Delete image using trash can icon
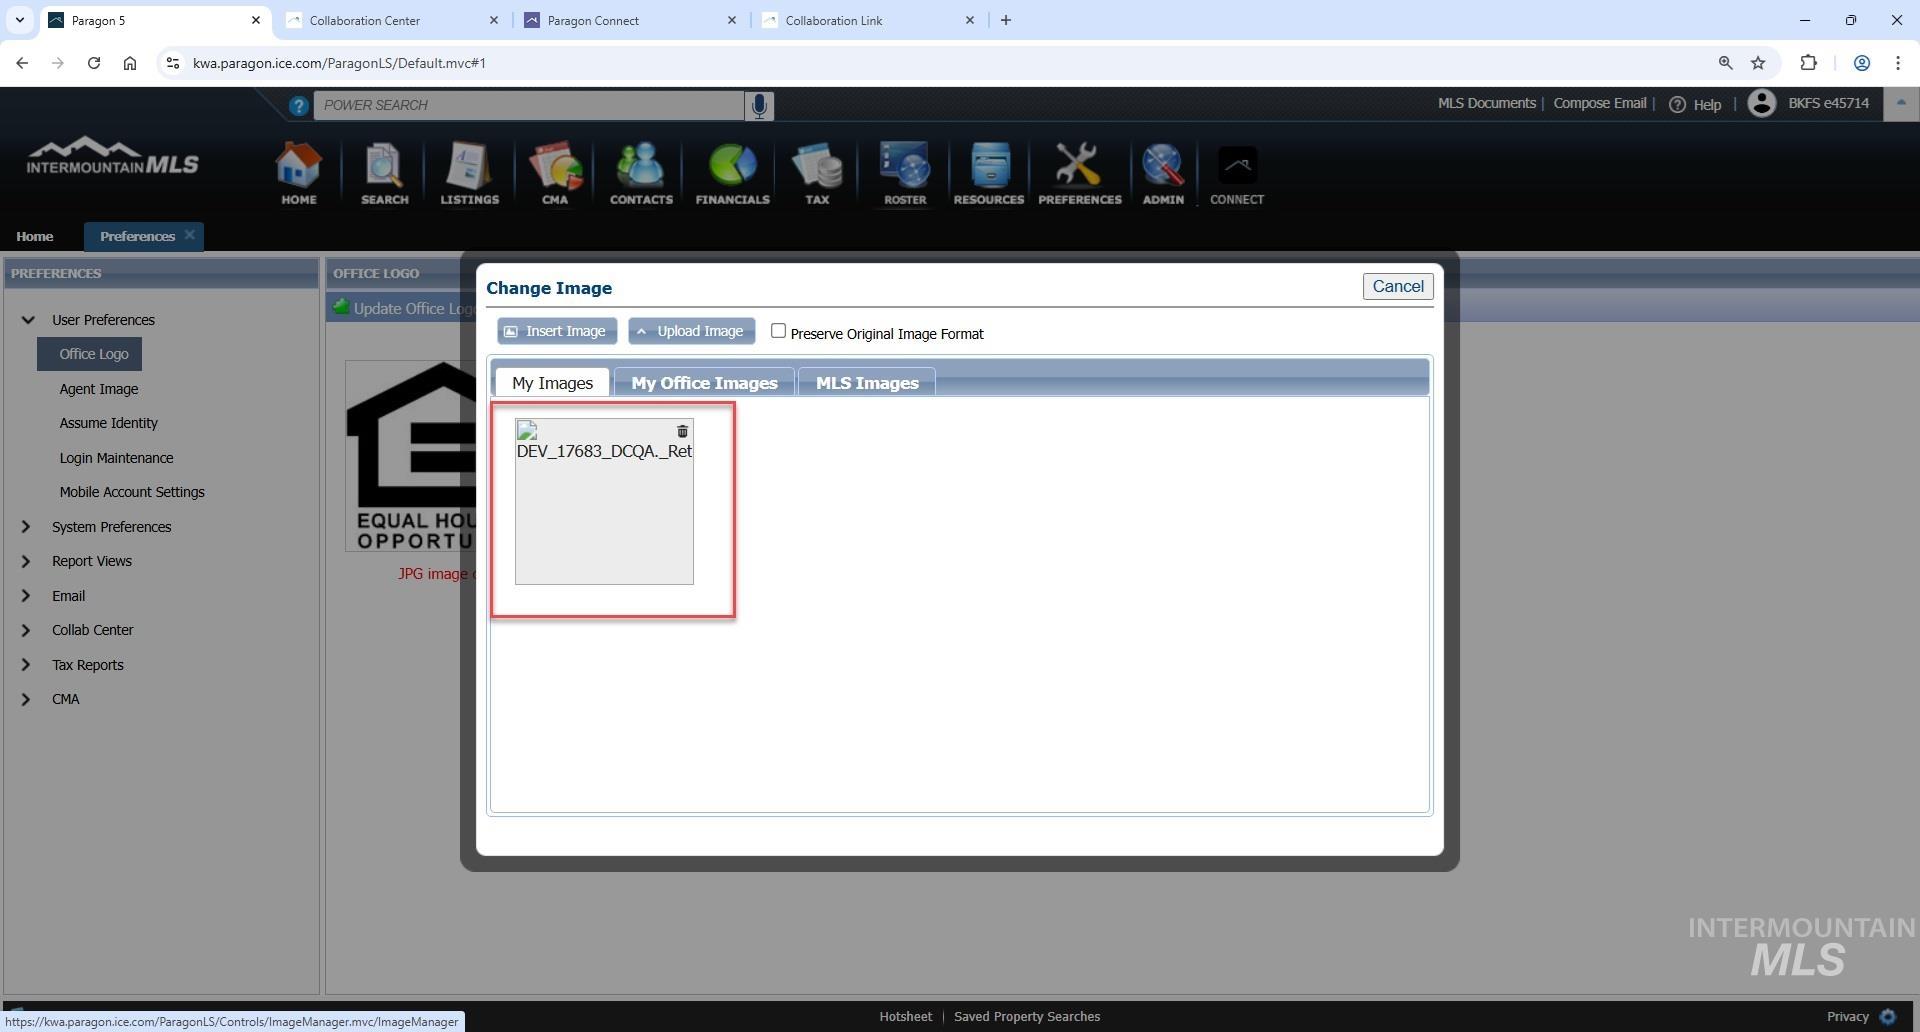 (x=682, y=431)
